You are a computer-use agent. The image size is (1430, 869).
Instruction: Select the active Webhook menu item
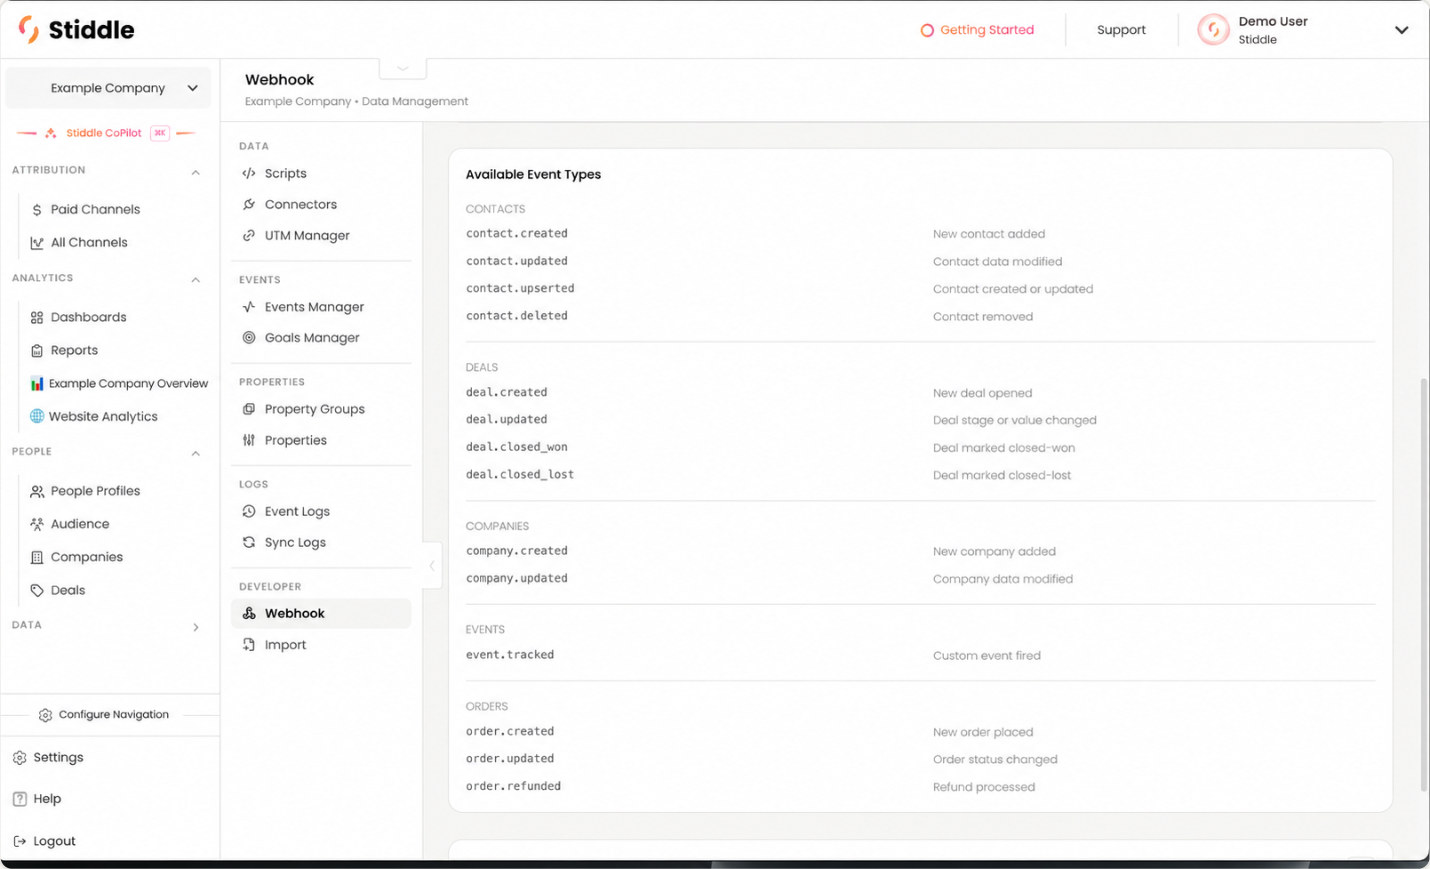321,613
